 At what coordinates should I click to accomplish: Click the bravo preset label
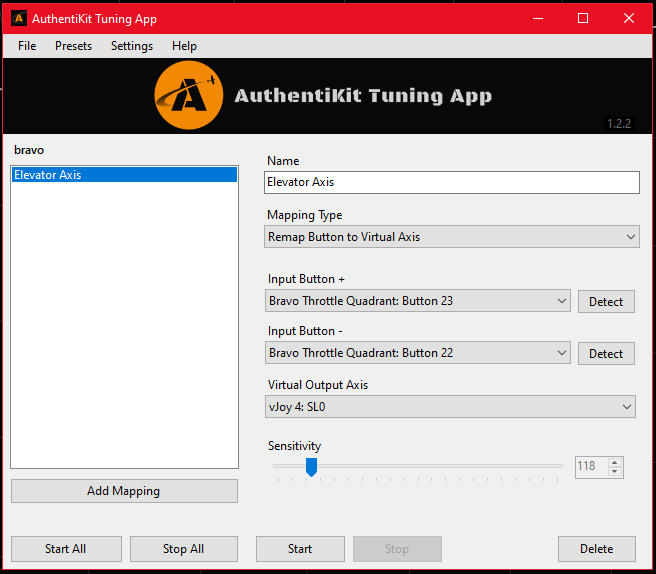click(x=29, y=150)
